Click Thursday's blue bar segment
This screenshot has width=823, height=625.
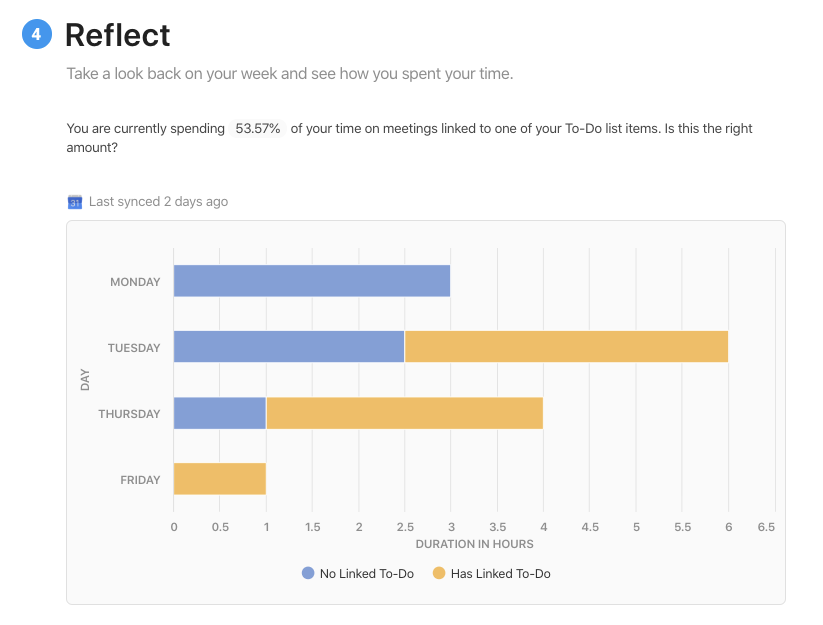pyautogui.click(x=219, y=414)
